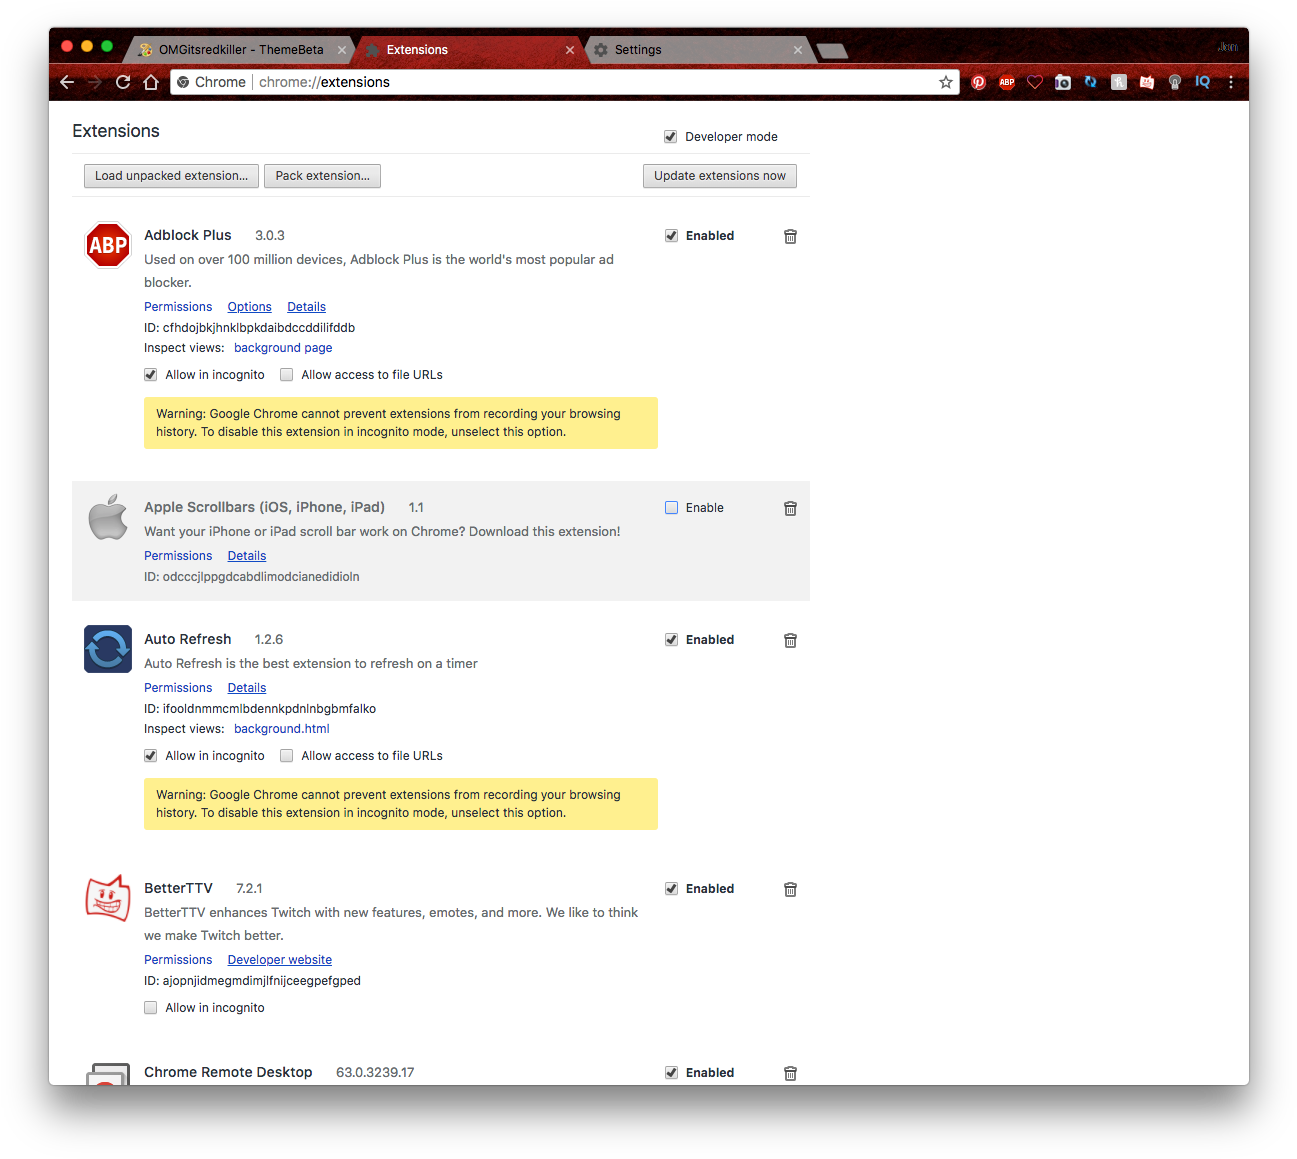Viewport: 1297px width, 1159px height.
Task: Open Adblock Plus Permissions link
Action: [x=178, y=307]
